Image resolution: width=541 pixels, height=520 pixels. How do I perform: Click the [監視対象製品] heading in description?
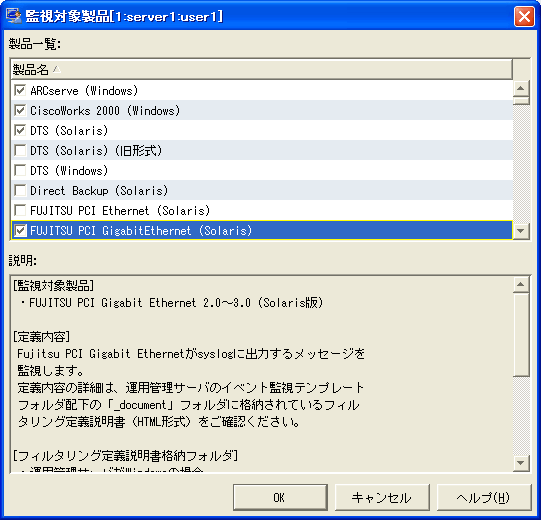tap(53, 286)
